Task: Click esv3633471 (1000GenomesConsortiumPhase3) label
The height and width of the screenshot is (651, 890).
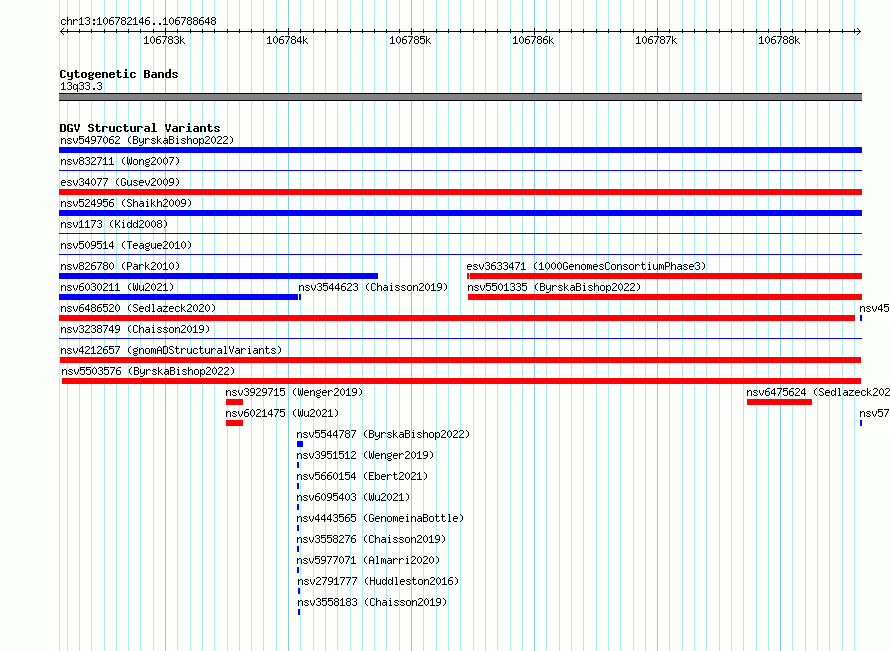Action: 586,266
